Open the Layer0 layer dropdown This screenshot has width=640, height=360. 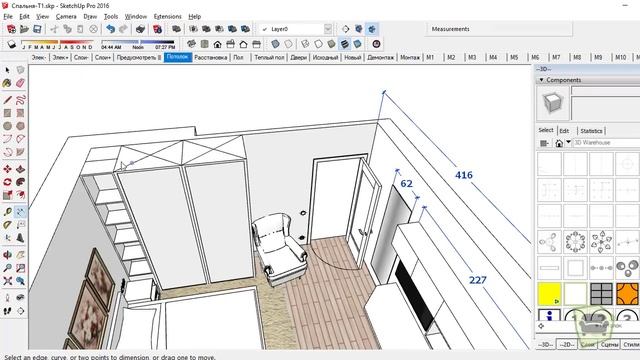[328, 29]
